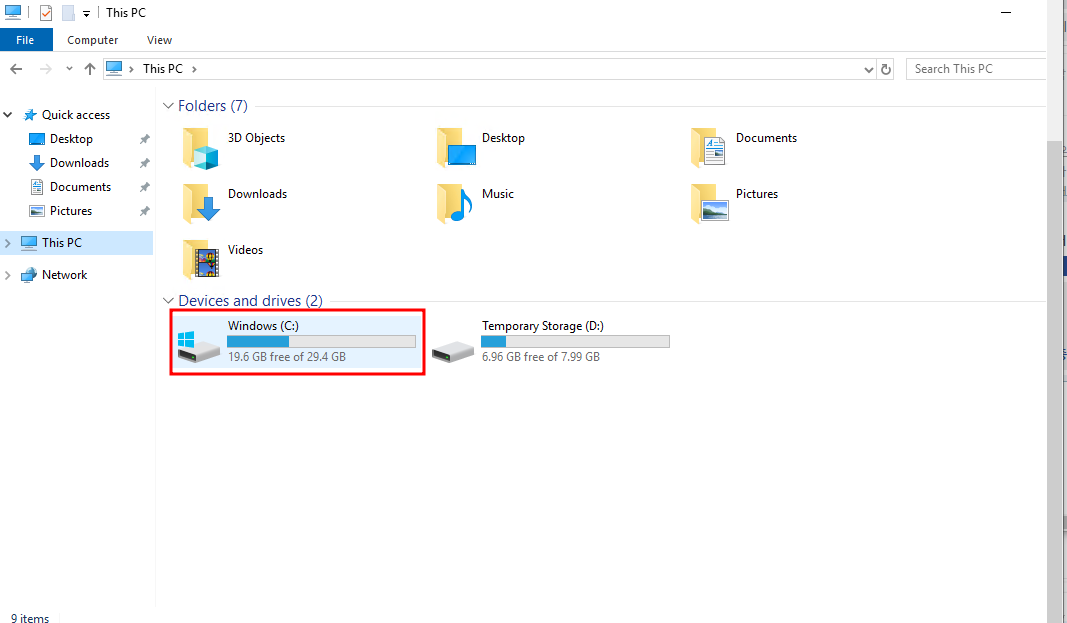Go up one level with Up arrow
Viewport: 1067px width, 623px height.
click(89, 69)
